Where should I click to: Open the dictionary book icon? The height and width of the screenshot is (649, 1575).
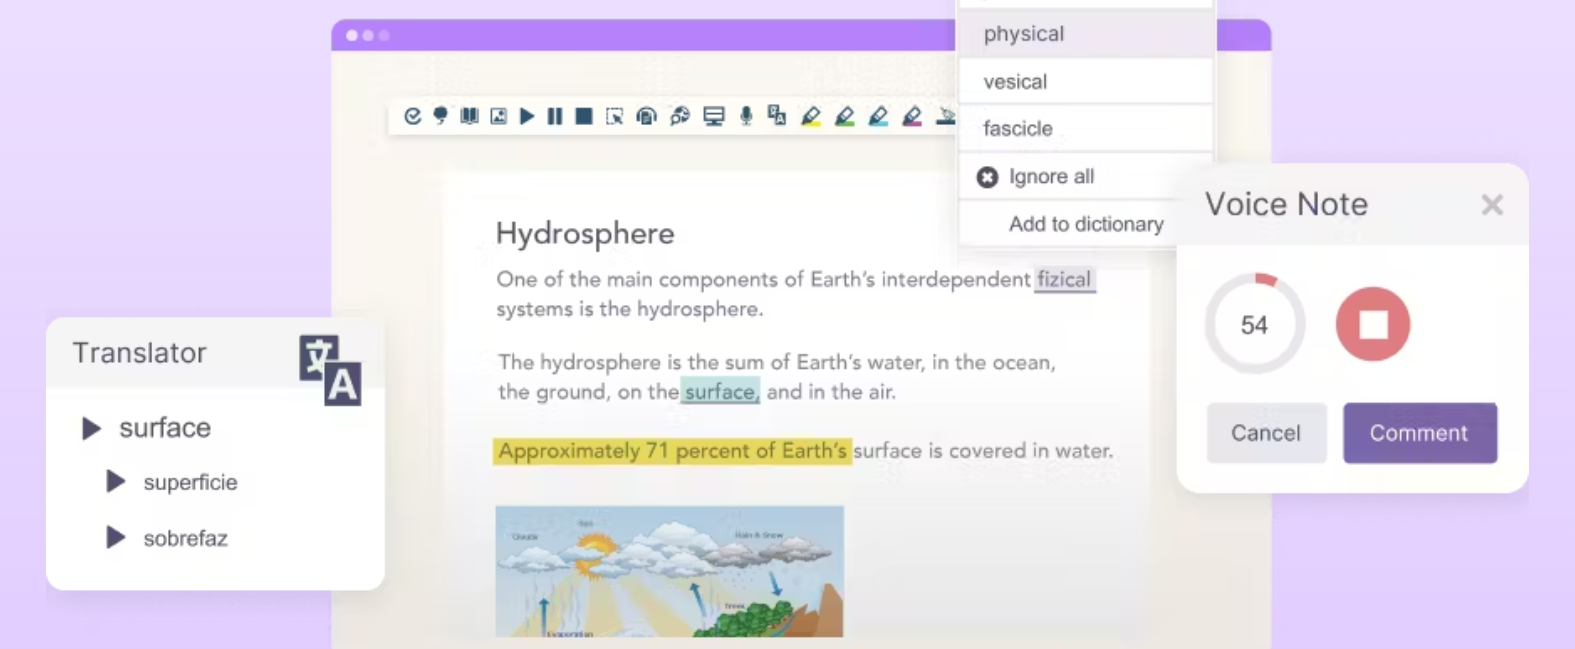pos(469,116)
